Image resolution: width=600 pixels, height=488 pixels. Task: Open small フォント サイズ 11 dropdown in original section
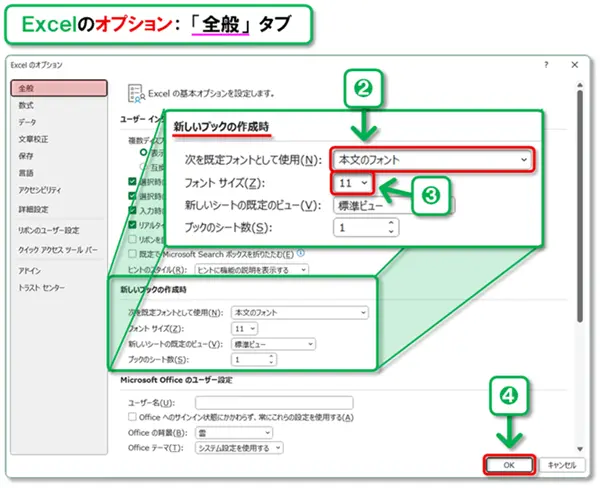[245, 329]
